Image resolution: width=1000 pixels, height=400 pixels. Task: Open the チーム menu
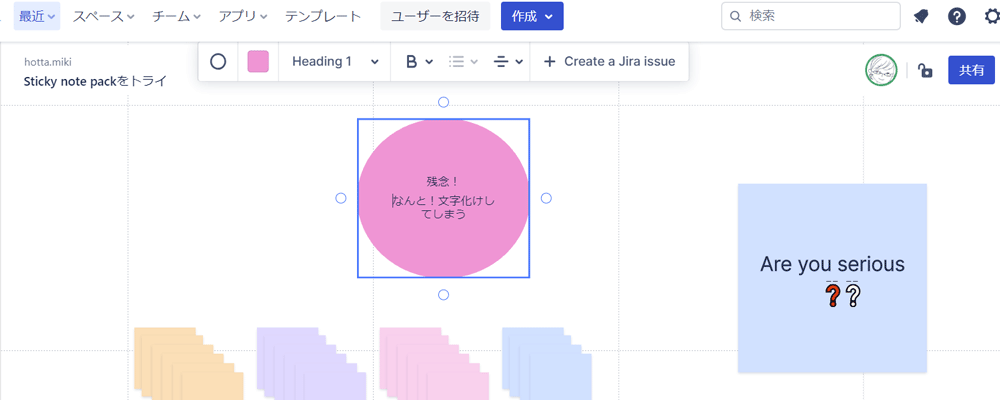click(176, 17)
